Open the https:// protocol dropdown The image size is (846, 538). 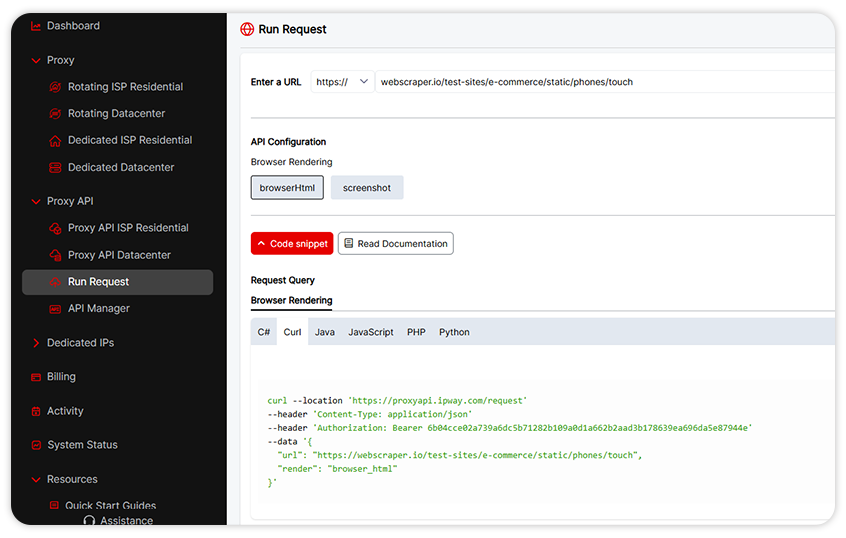(343, 82)
